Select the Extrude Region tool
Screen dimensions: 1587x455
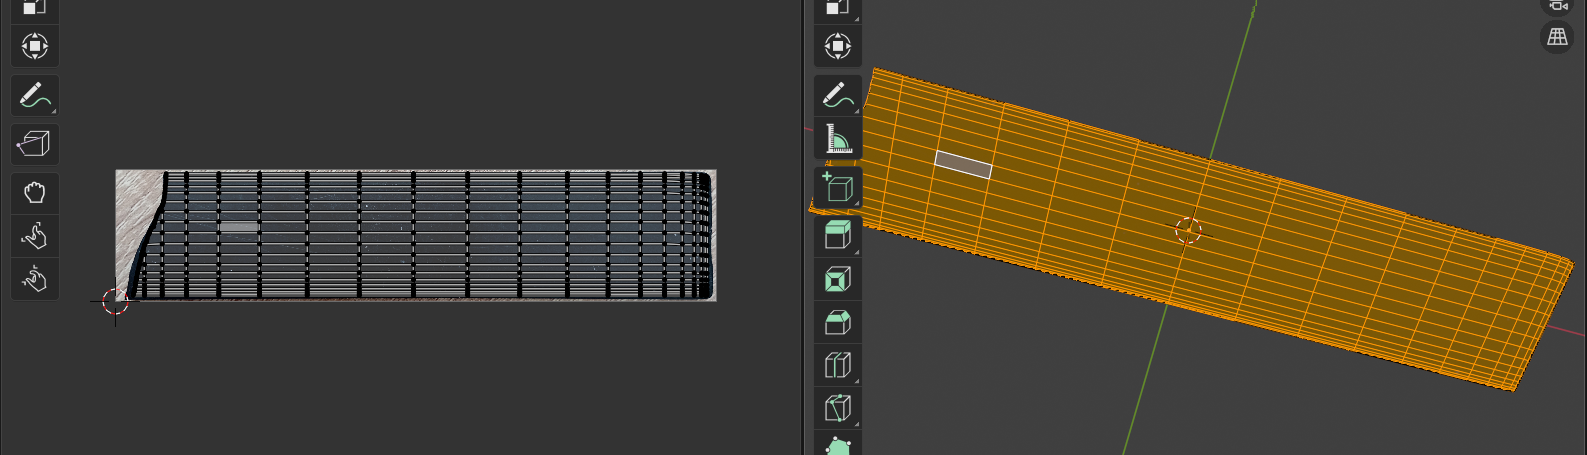(x=838, y=235)
